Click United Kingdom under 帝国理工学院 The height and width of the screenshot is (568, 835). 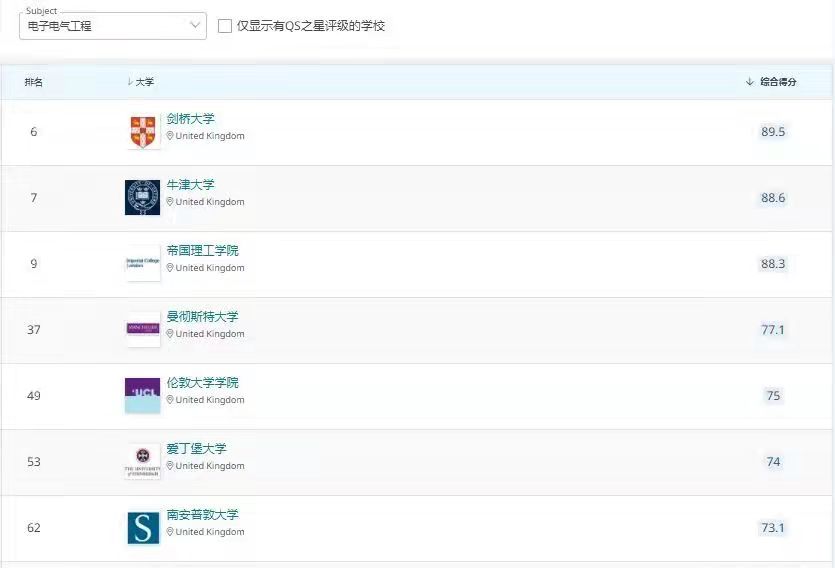pos(210,268)
